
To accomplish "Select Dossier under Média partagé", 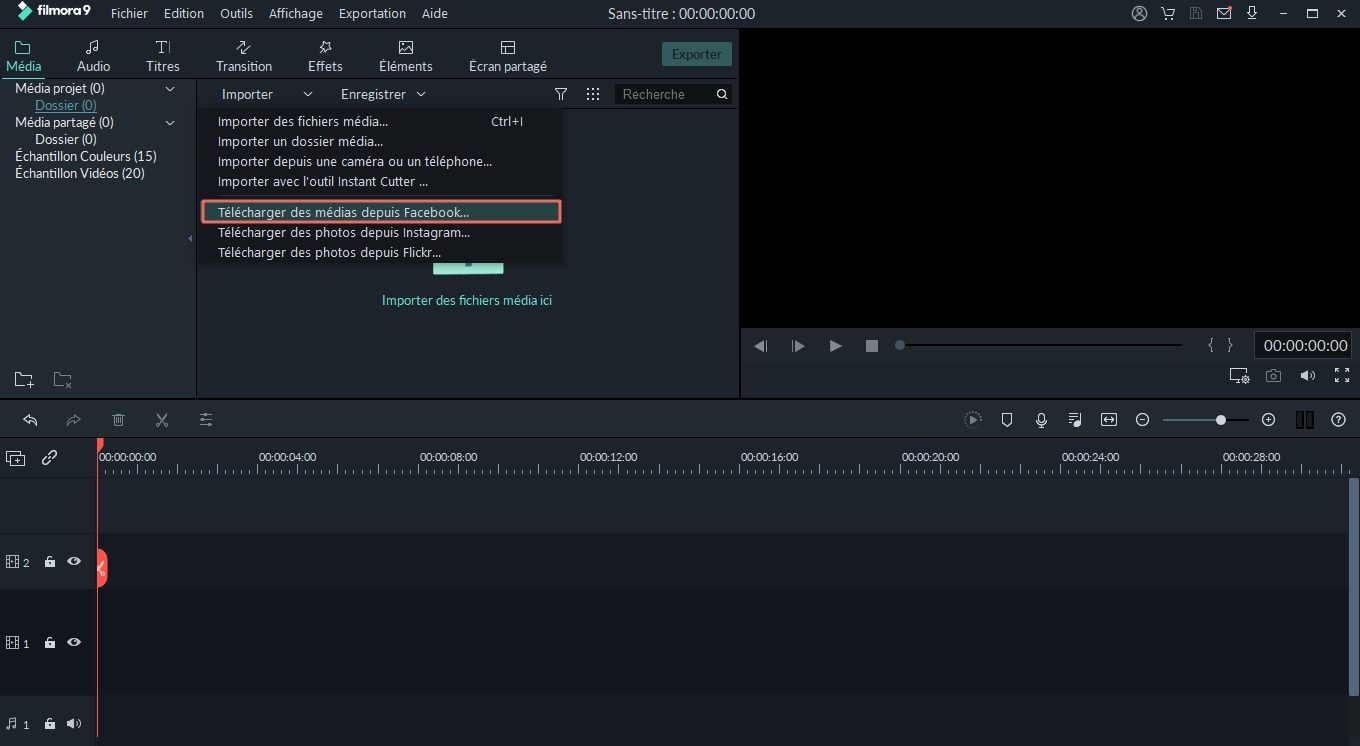I will click(66, 139).
